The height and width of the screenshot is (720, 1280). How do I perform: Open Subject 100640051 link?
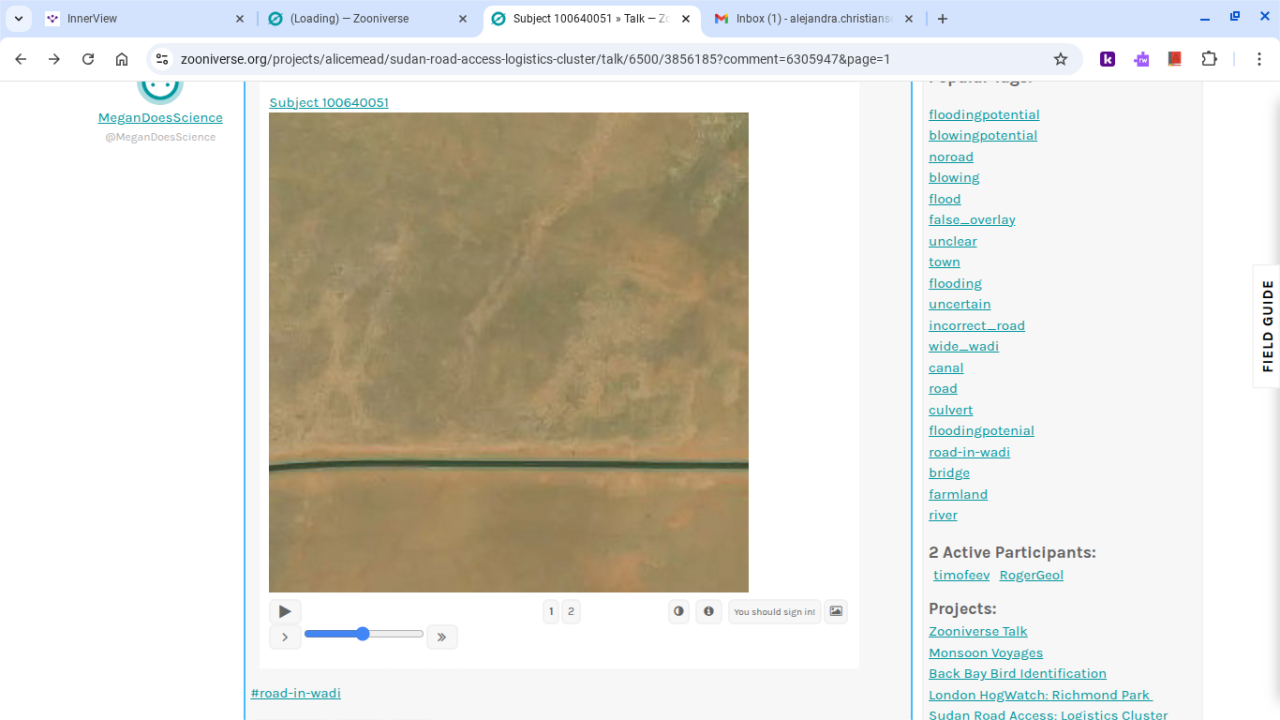(329, 102)
